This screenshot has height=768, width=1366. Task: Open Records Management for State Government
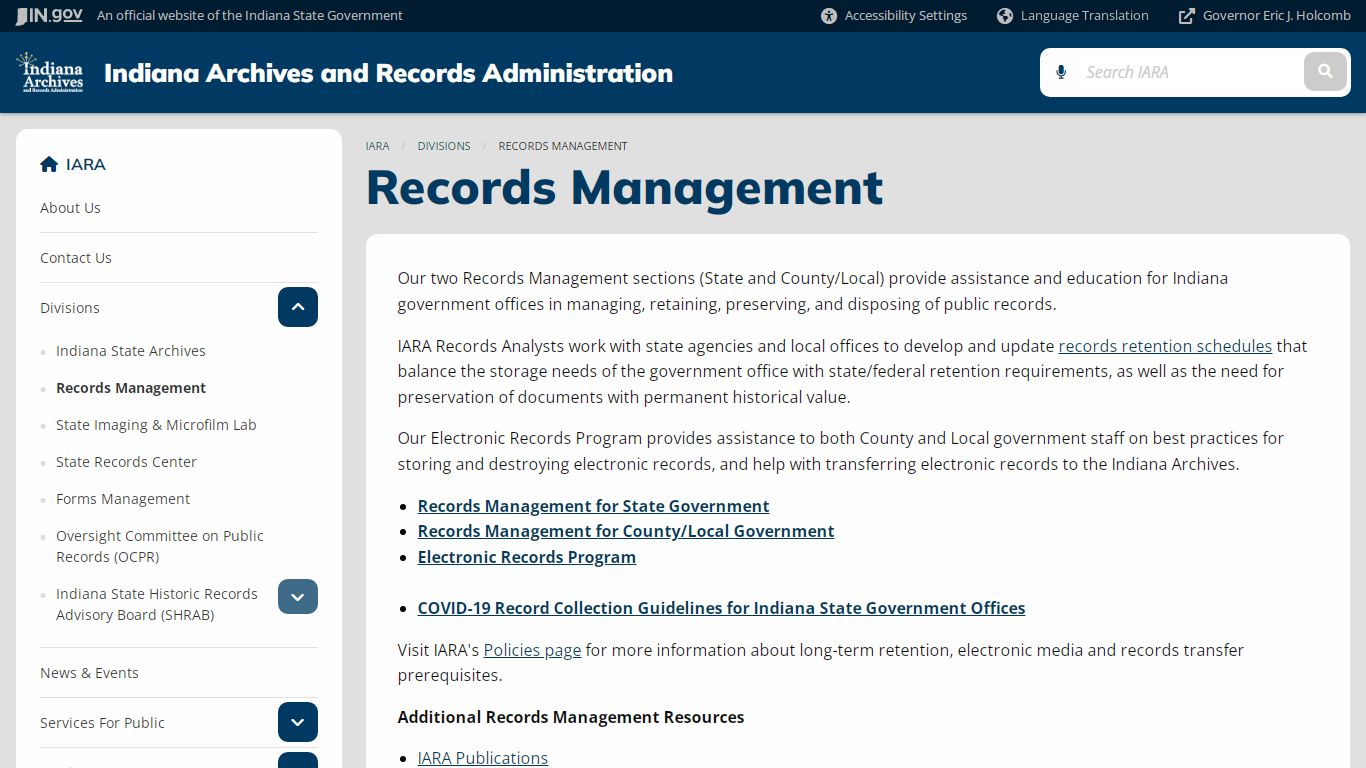click(594, 506)
